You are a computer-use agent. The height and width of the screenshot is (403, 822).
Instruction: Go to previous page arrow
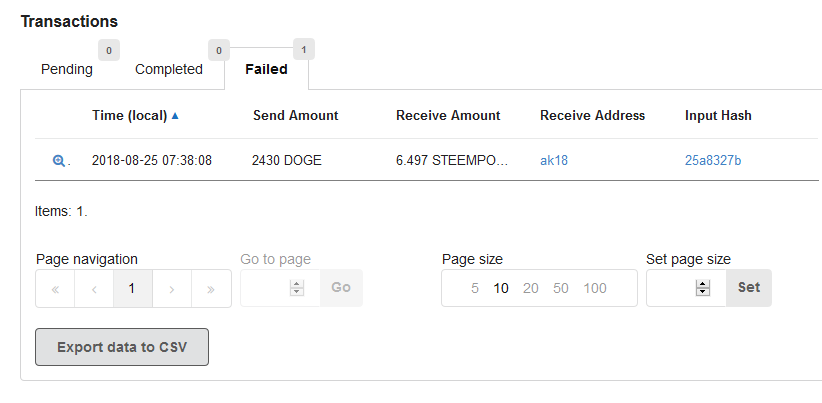pyautogui.click(x=94, y=288)
